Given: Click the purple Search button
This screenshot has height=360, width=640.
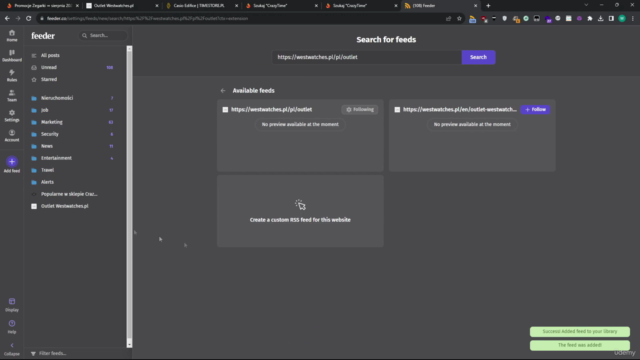Looking at the screenshot, I should point(478,57).
